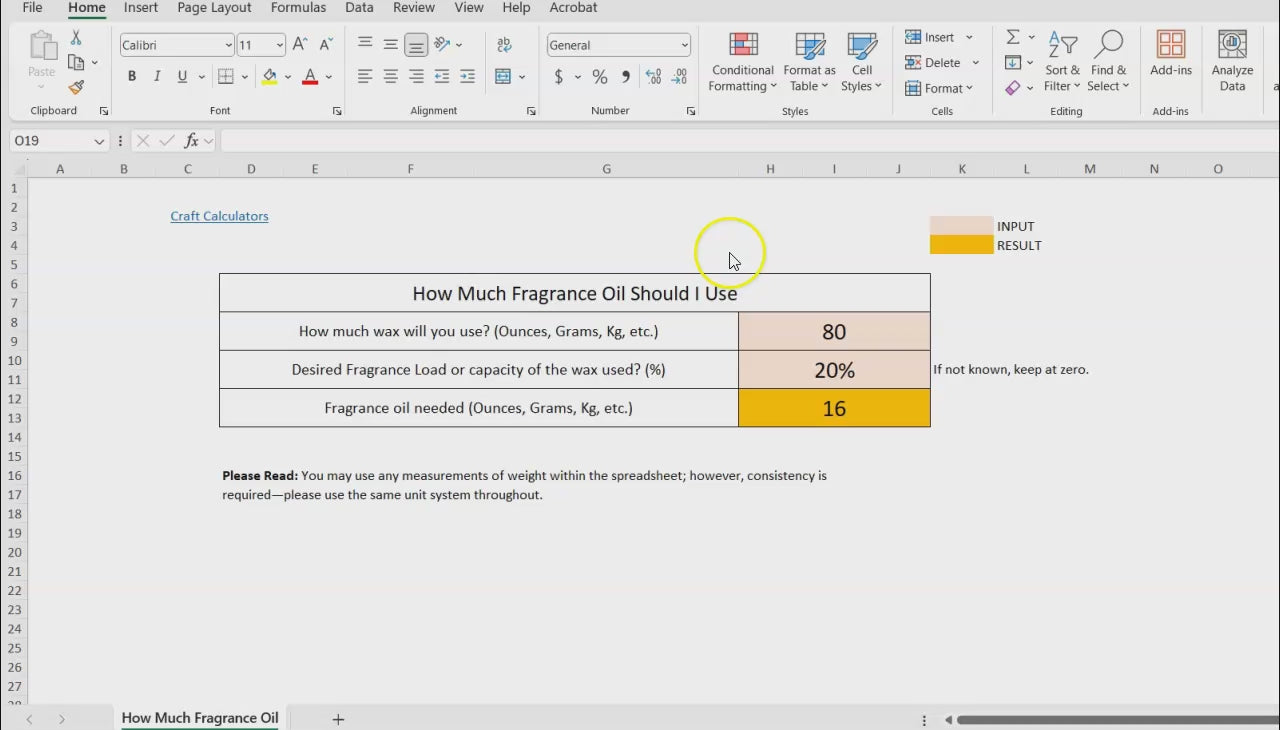This screenshot has height=730, width=1280.
Task: Select the wax amount cell containing 80
Action: pos(834,331)
